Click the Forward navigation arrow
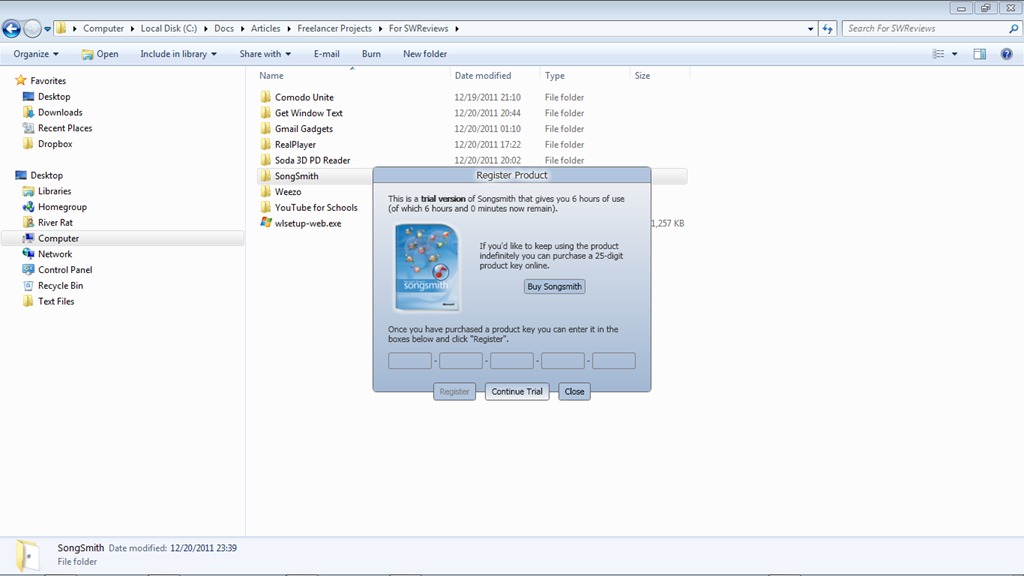This screenshot has width=1024, height=576. pyautogui.click(x=31, y=29)
